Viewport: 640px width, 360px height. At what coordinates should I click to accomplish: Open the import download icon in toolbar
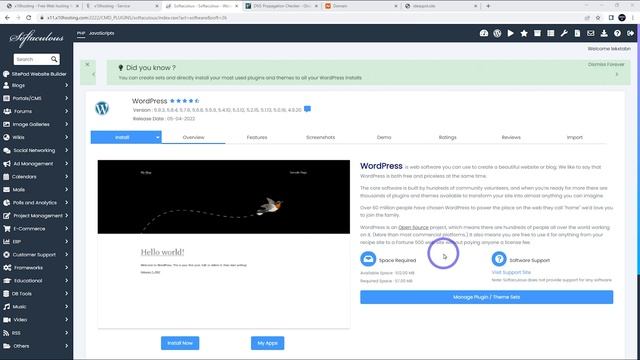pos(604,33)
